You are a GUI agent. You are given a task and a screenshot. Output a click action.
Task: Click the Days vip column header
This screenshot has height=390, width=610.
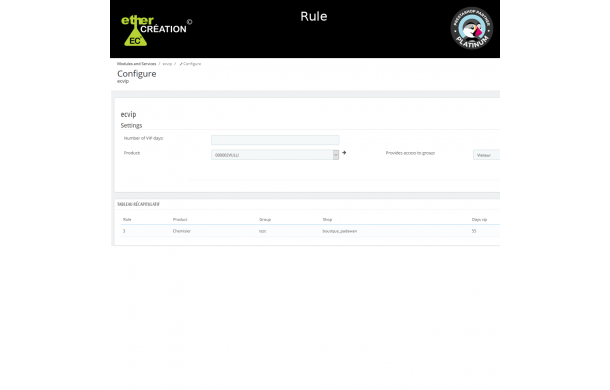pyautogui.click(x=479, y=220)
